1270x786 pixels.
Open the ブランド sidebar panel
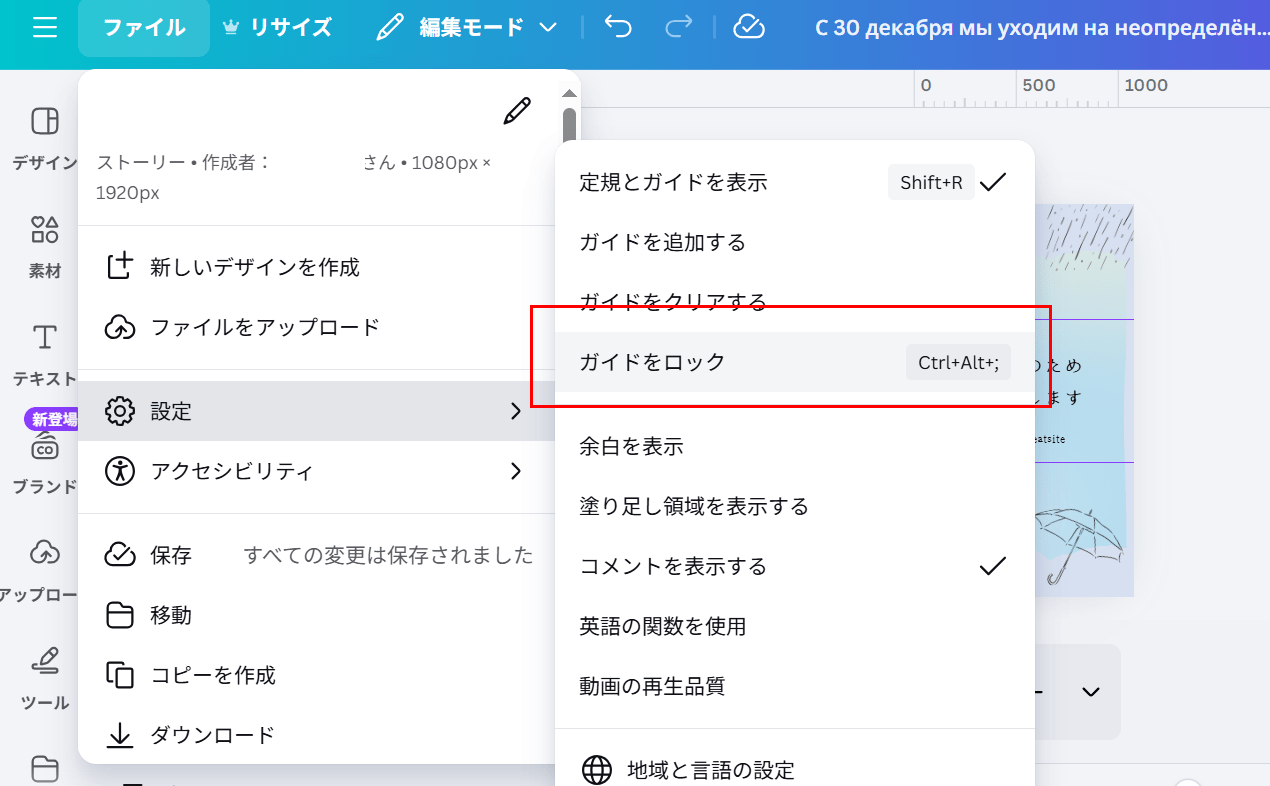[45, 464]
